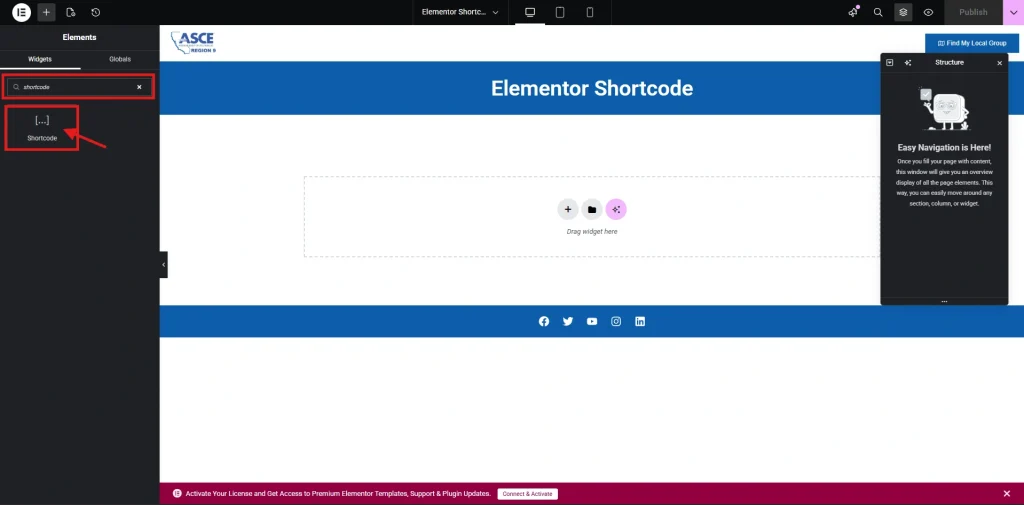Preview changes with the eye icon
This screenshot has width=1024, height=505.
tap(928, 12)
